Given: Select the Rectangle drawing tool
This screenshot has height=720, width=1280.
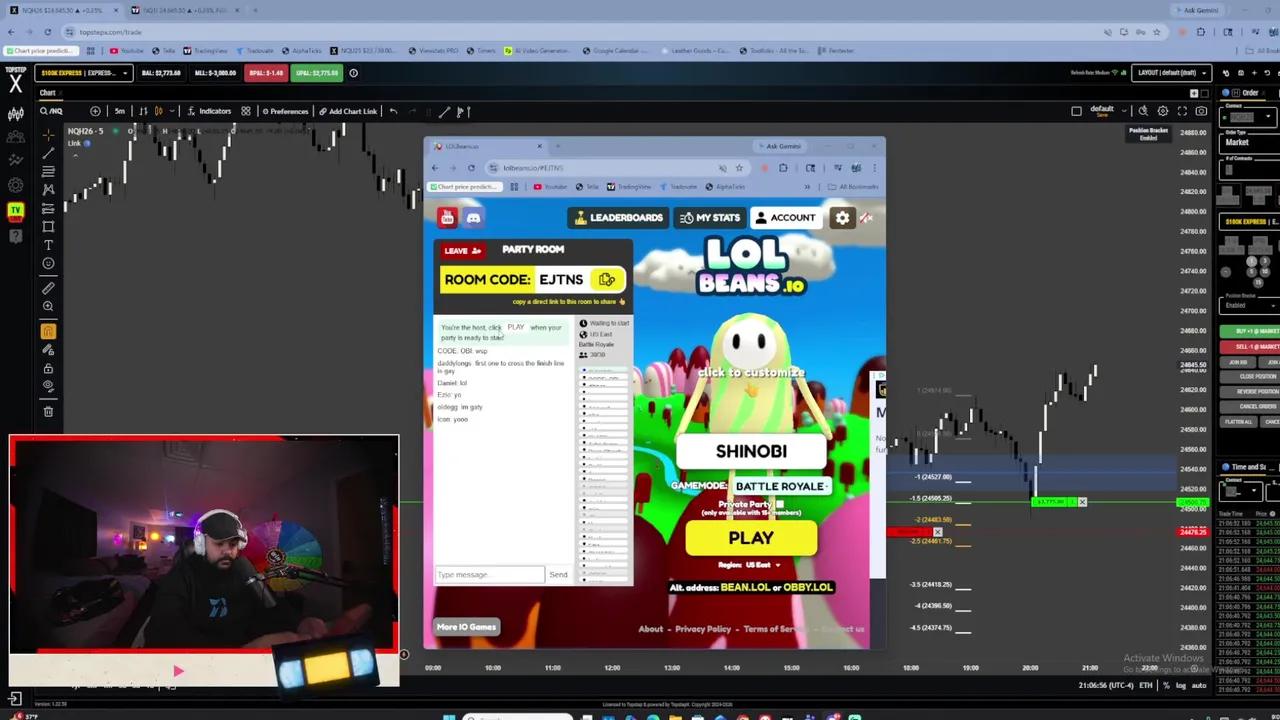Looking at the screenshot, I should click(48, 226).
